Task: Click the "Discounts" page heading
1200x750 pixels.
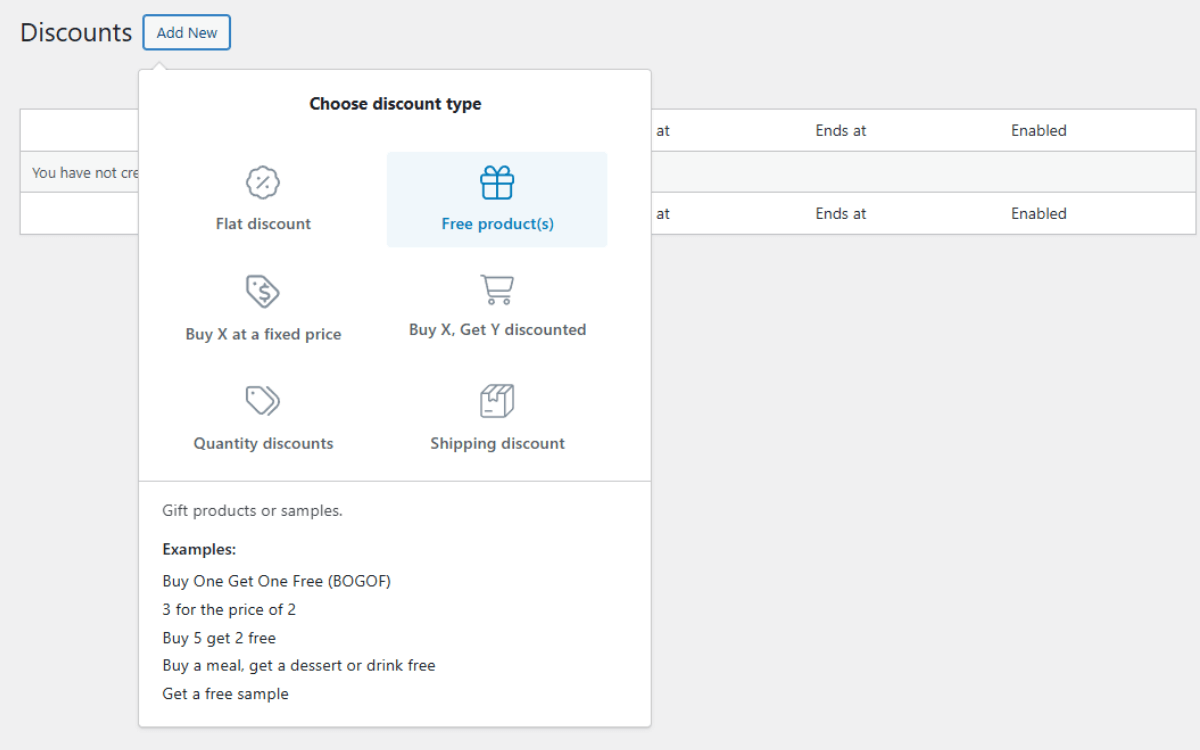Action: point(76,33)
